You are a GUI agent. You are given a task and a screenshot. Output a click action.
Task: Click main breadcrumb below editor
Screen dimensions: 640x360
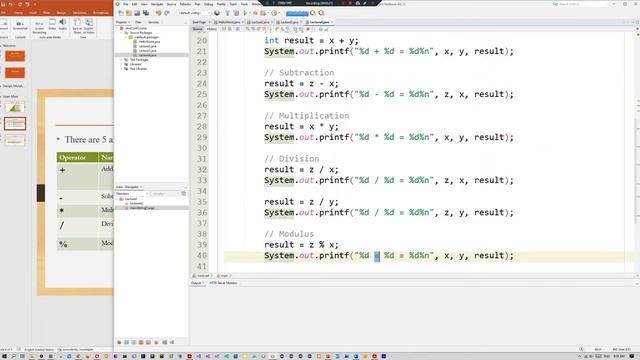point(223,276)
